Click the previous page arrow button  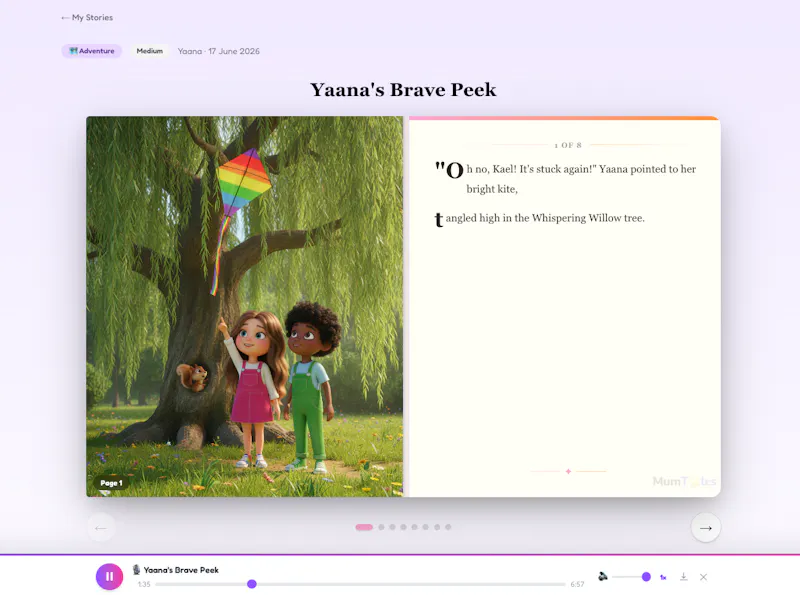point(101,528)
